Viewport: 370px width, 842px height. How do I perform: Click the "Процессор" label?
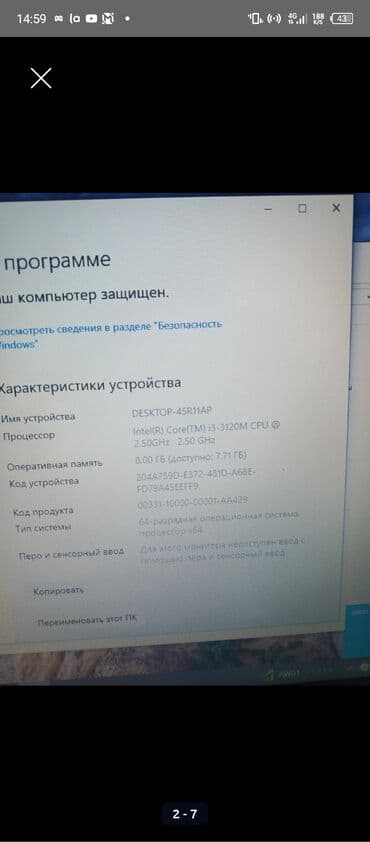point(29,437)
